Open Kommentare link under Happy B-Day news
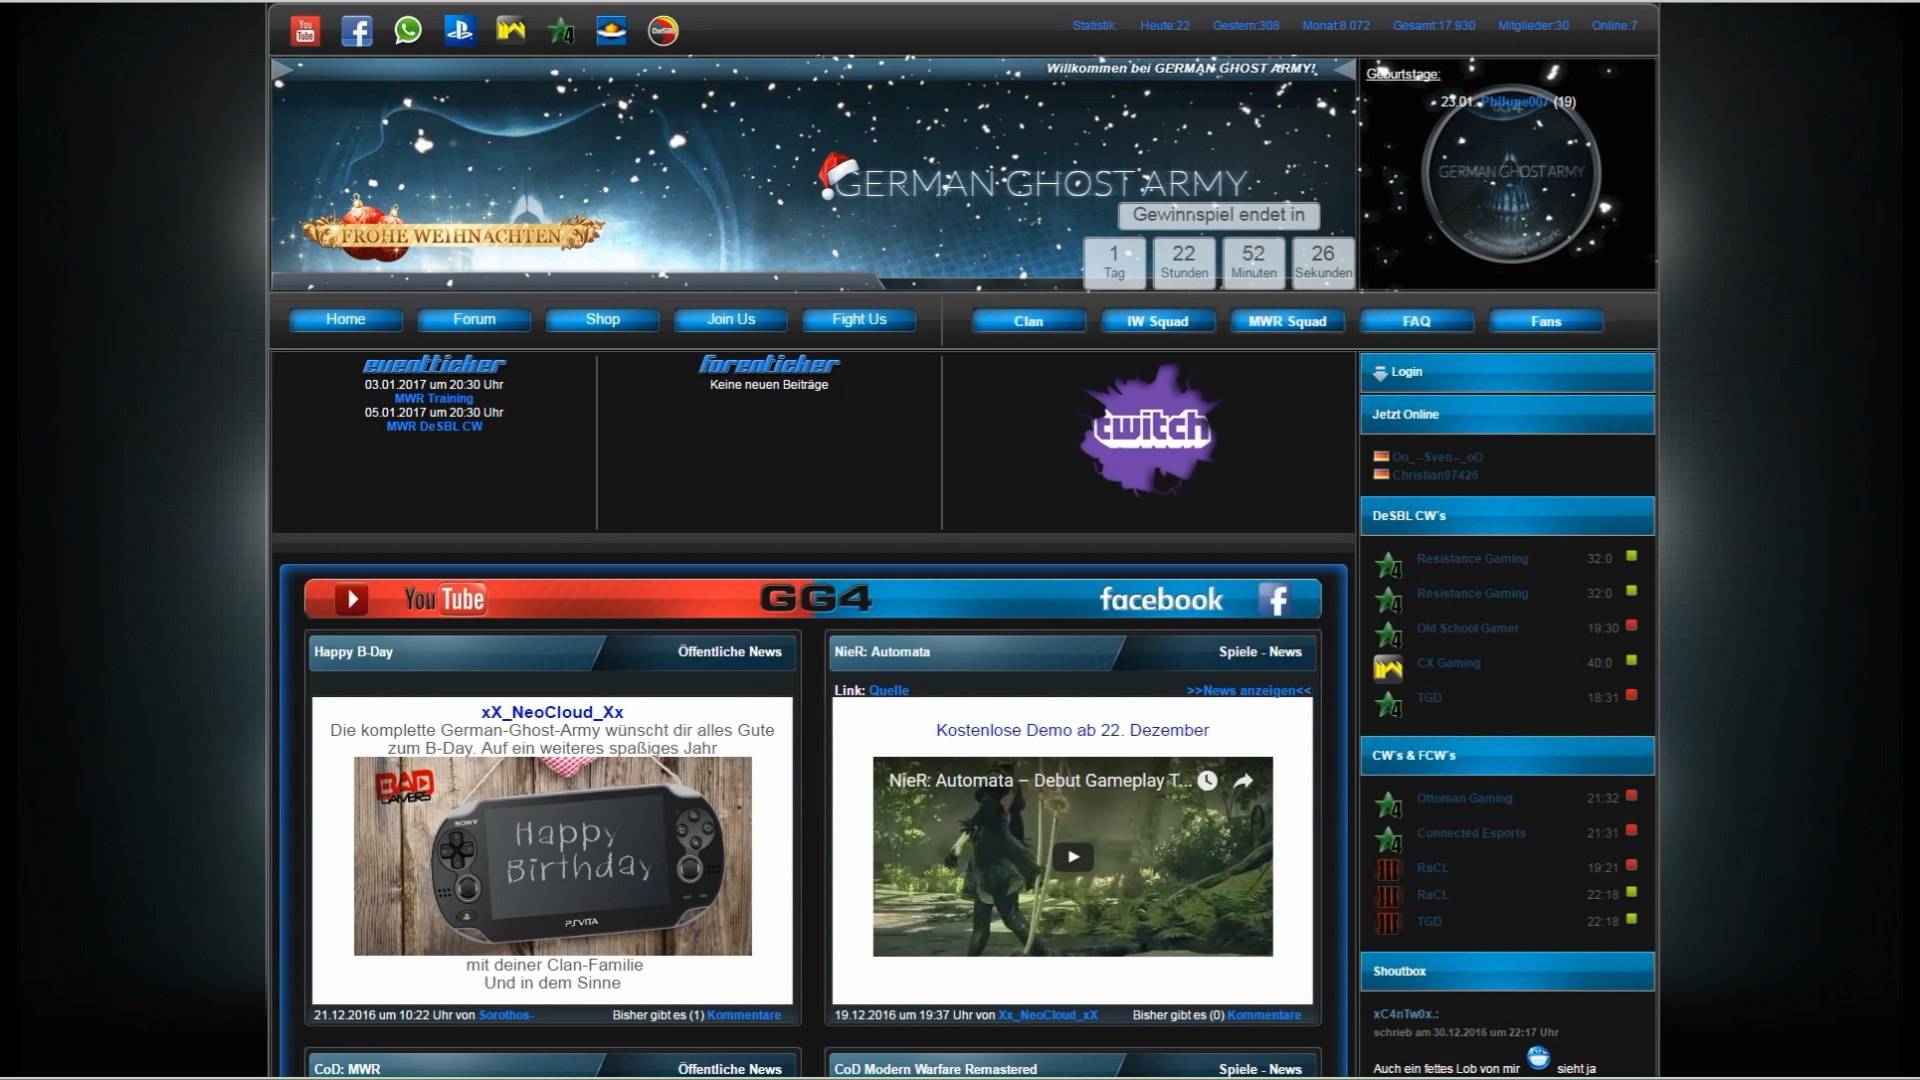 (744, 1015)
